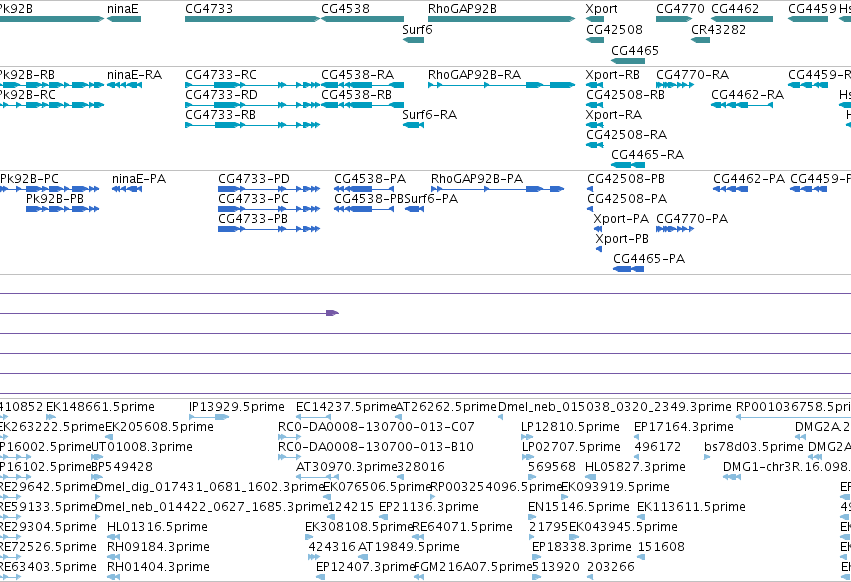The width and height of the screenshot is (851, 582).
Task: Select the ninaE-PA protein feature
Action: click(x=127, y=189)
